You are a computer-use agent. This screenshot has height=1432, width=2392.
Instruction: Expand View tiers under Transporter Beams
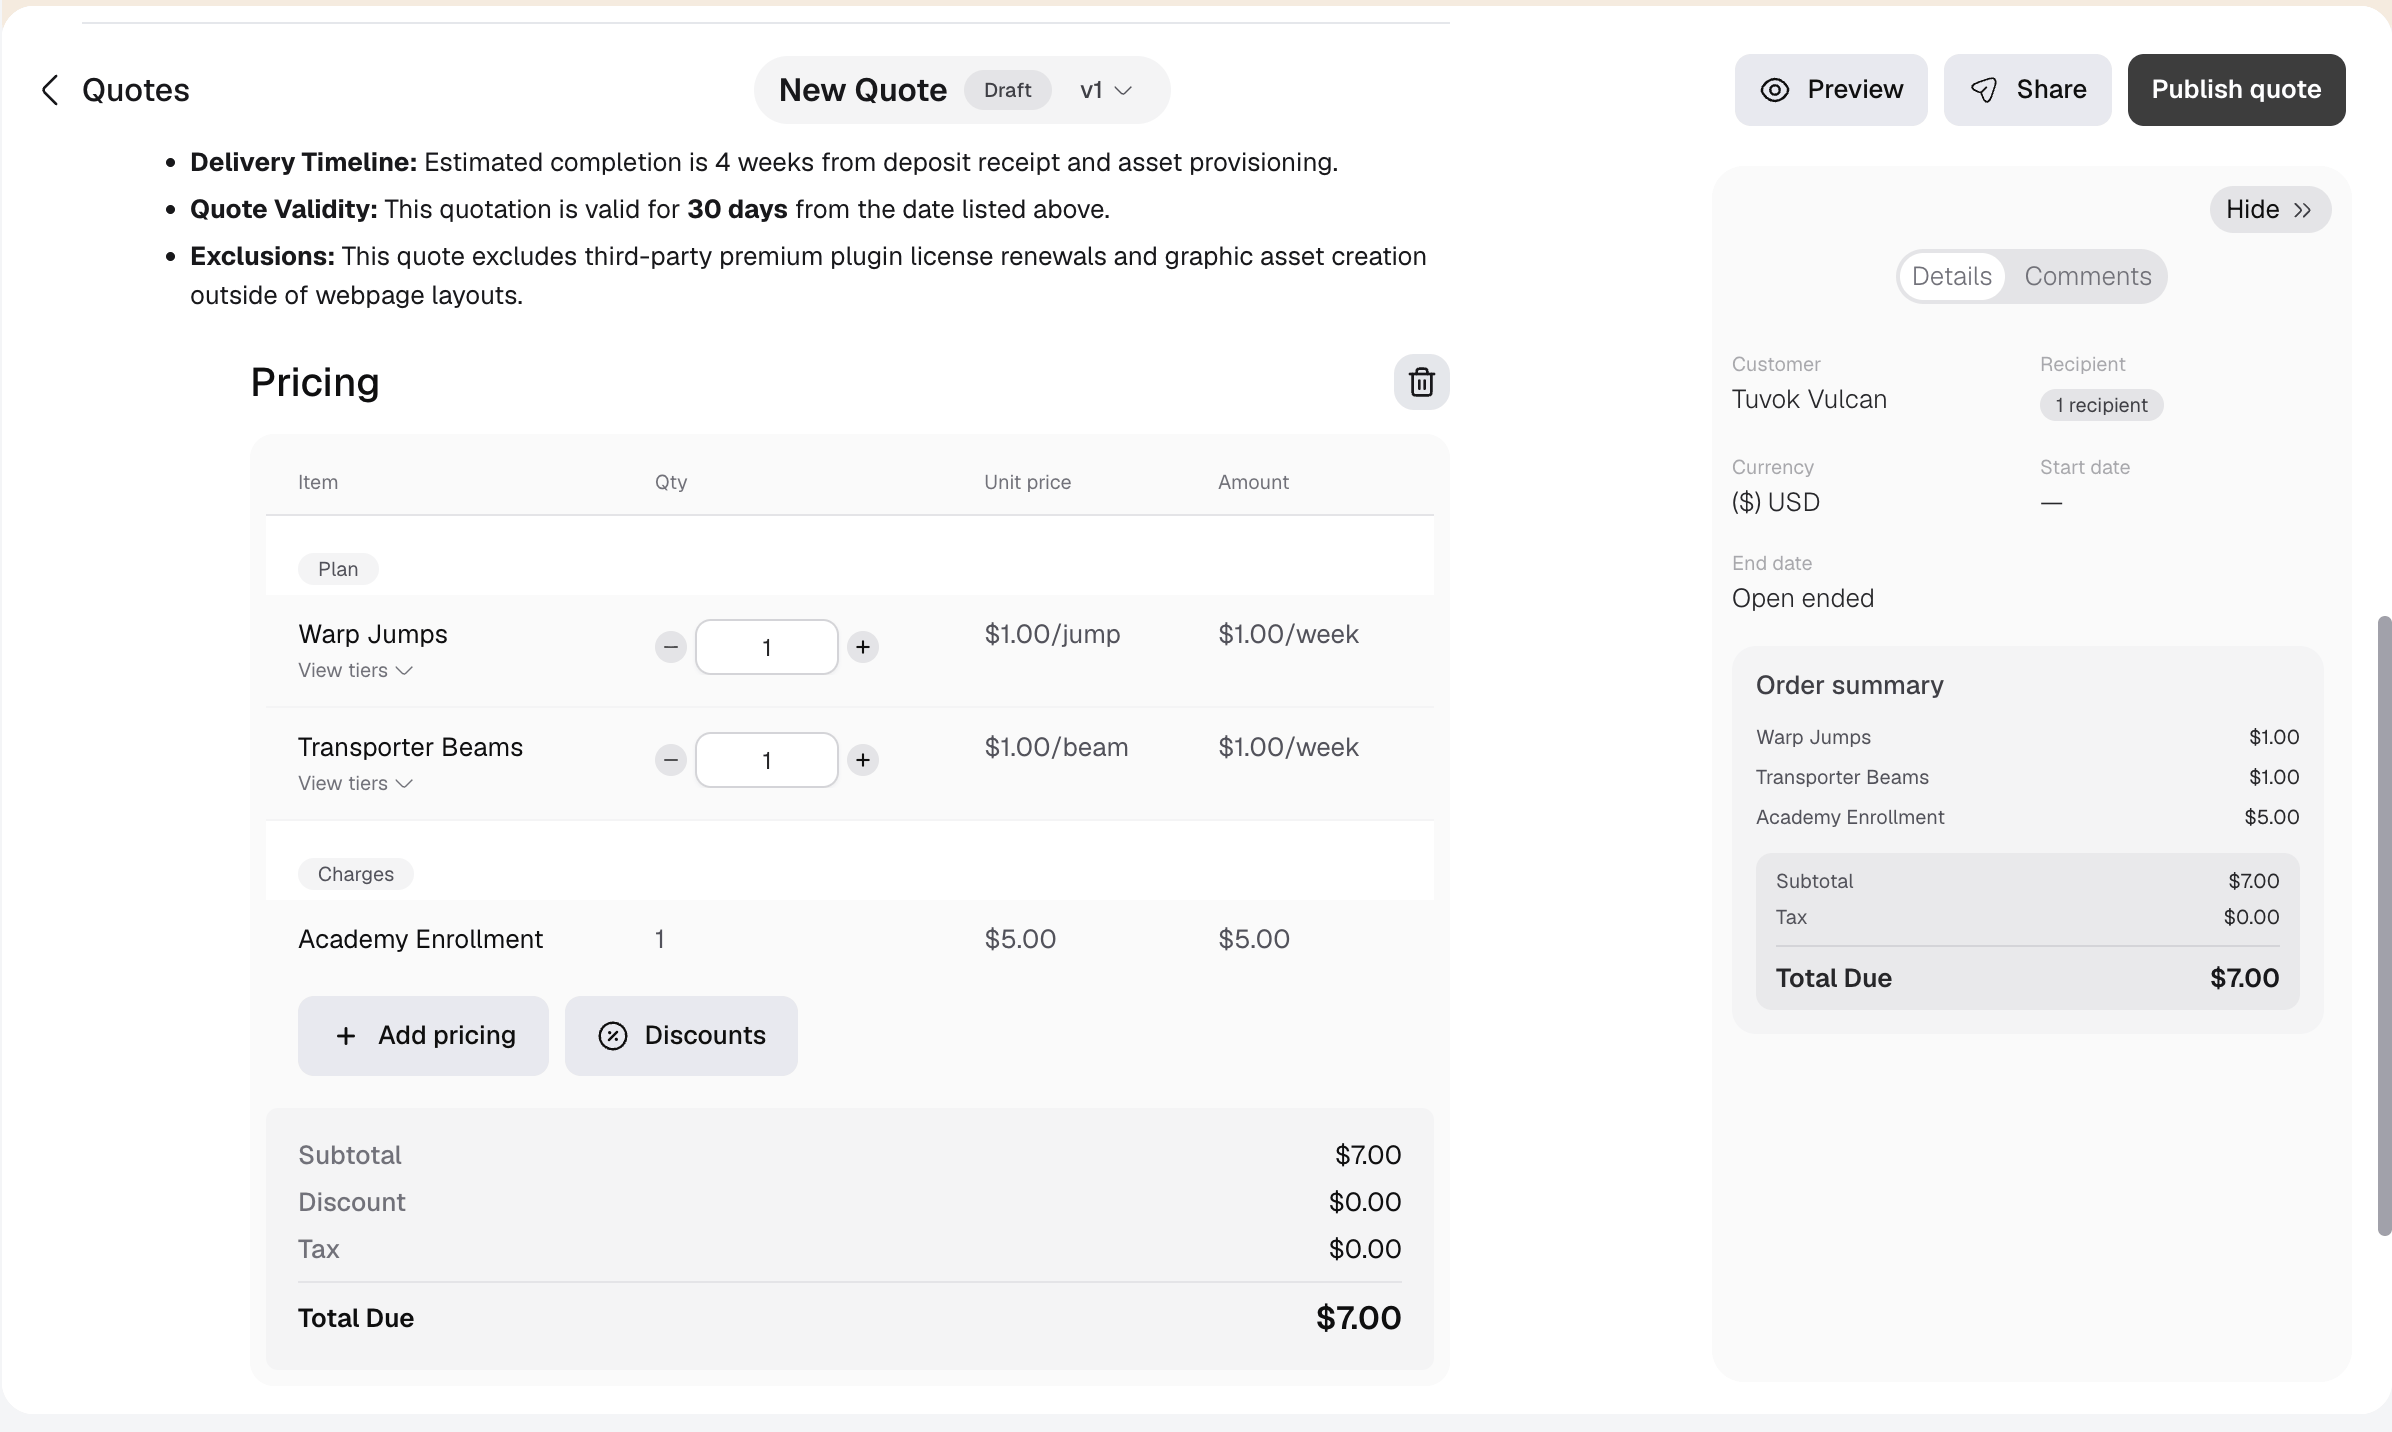point(355,783)
